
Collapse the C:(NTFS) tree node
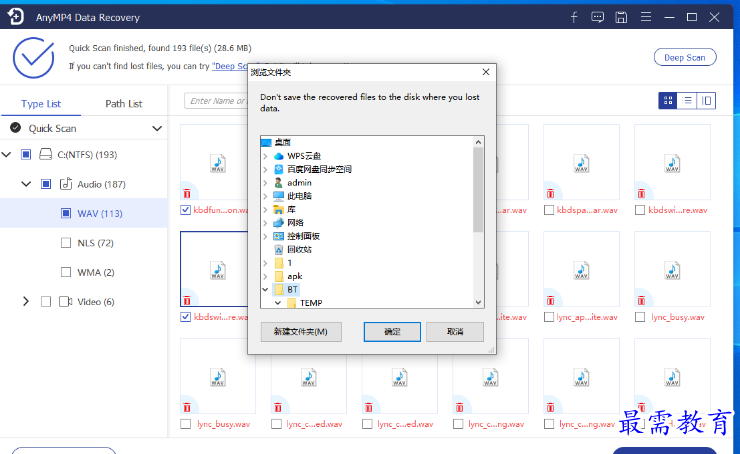[x=7, y=154]
